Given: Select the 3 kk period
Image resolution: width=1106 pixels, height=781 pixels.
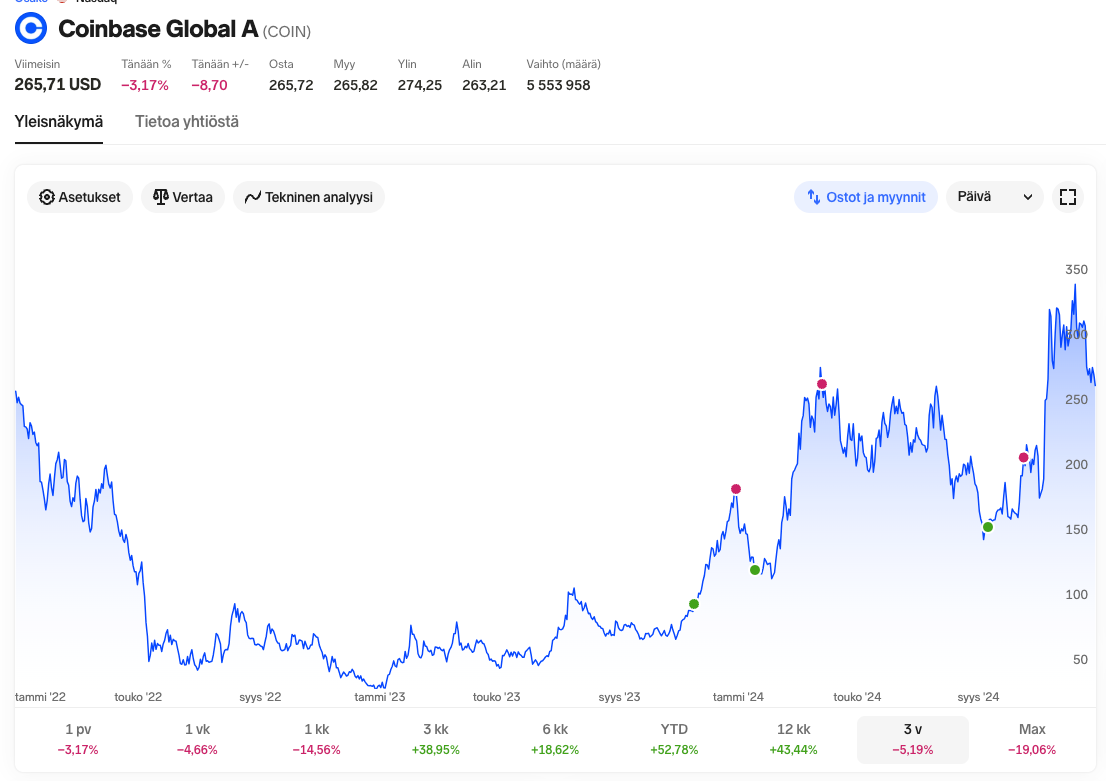Looking at the screenshot, I should pos(436,739).
